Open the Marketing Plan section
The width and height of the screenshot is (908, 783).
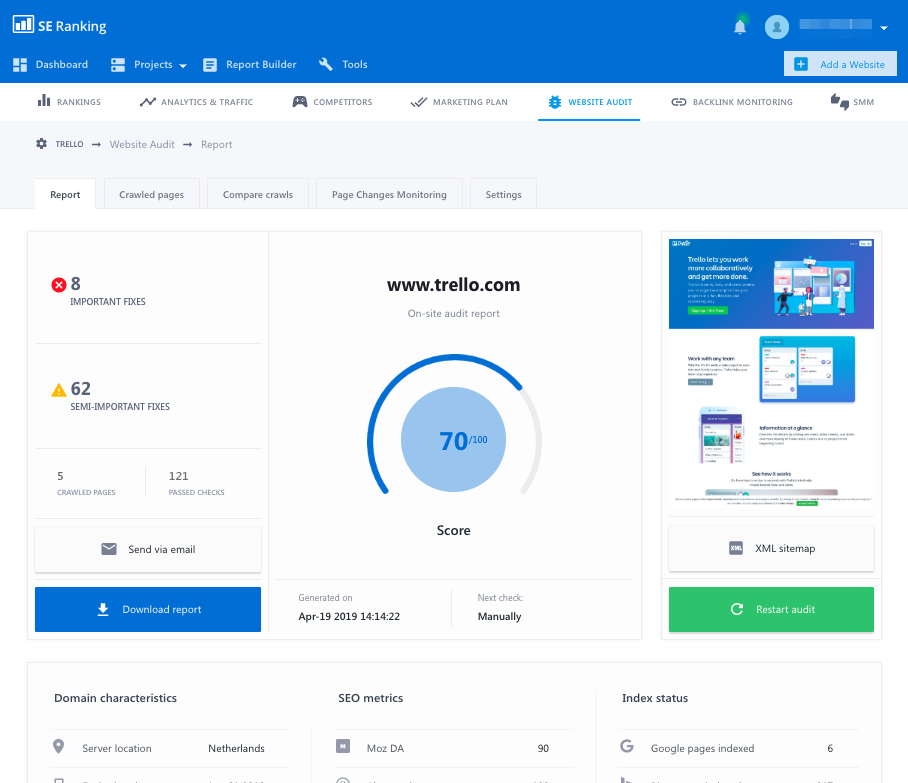470,102
